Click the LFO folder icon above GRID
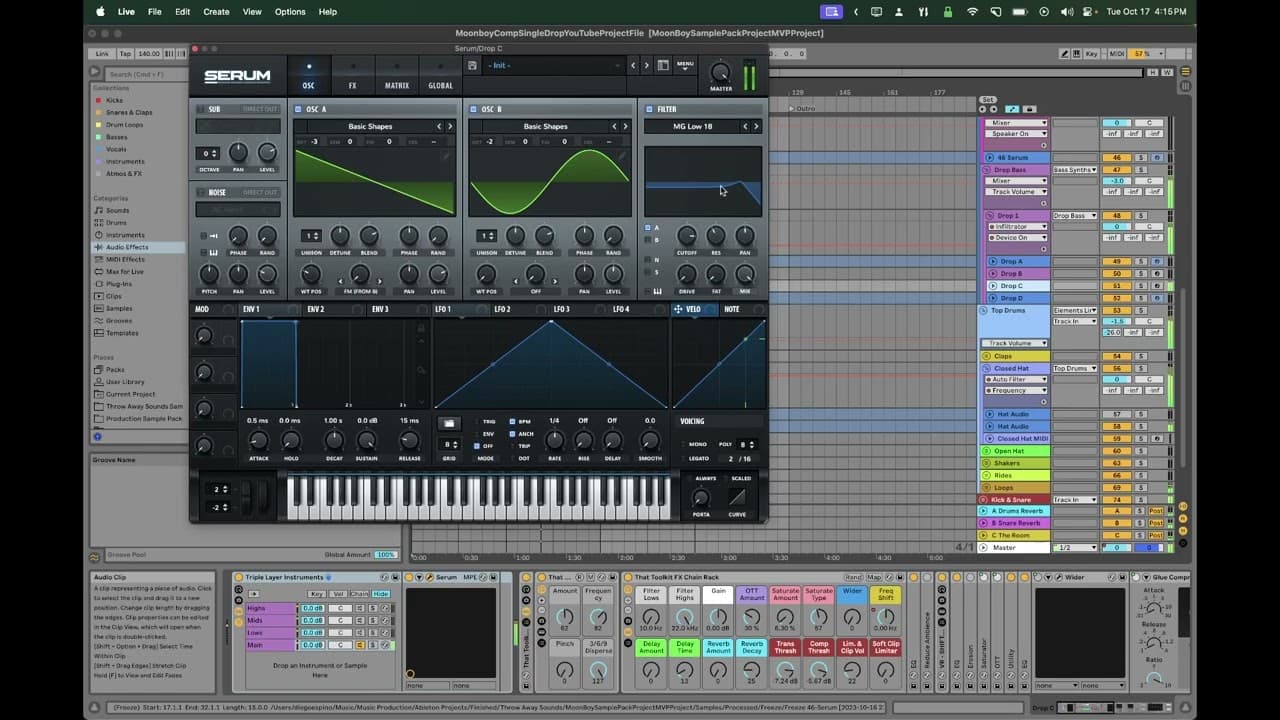Viewport: 1280px width, 720px height. (x=449, y=423)
